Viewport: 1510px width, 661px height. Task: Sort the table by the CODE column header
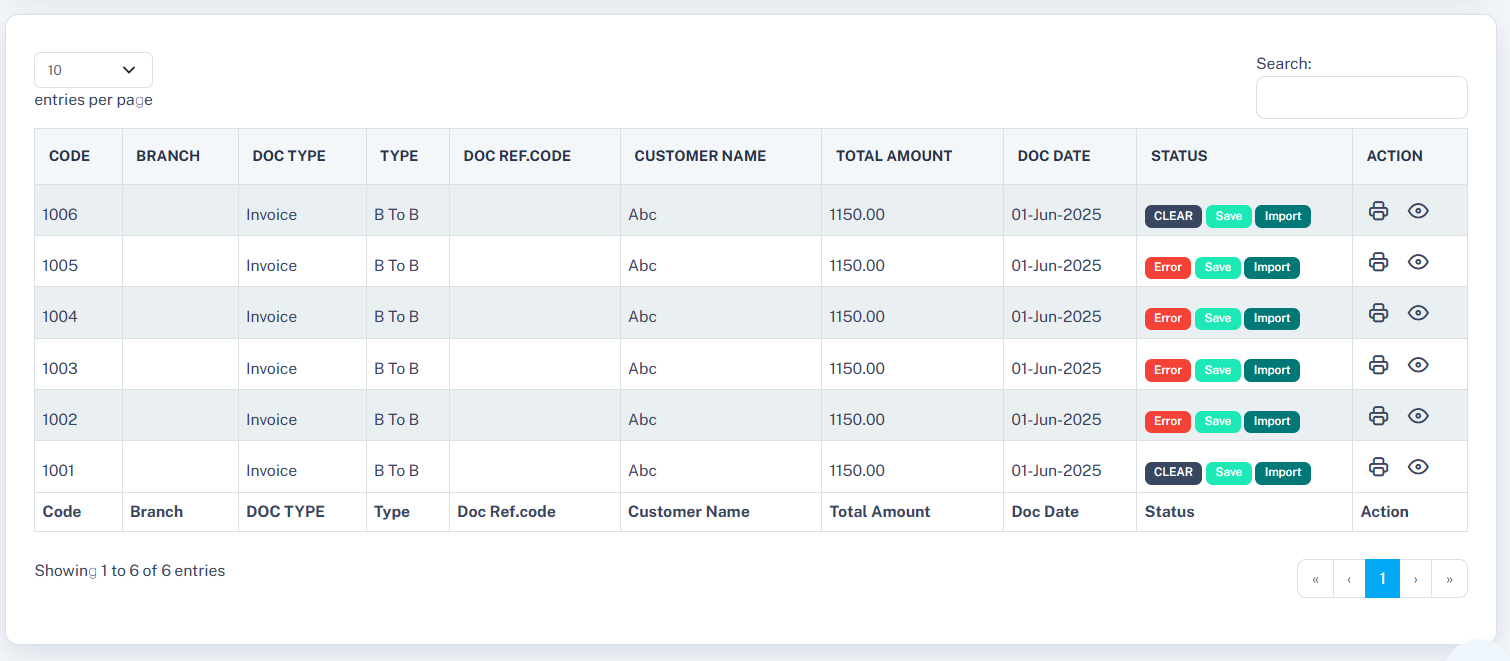(x=70, y=156)
